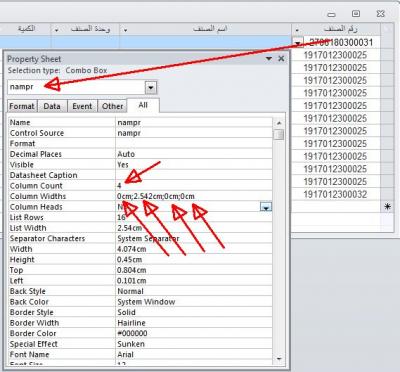Click the الكمية column header

pyautogui.click(x=26, y=29)
